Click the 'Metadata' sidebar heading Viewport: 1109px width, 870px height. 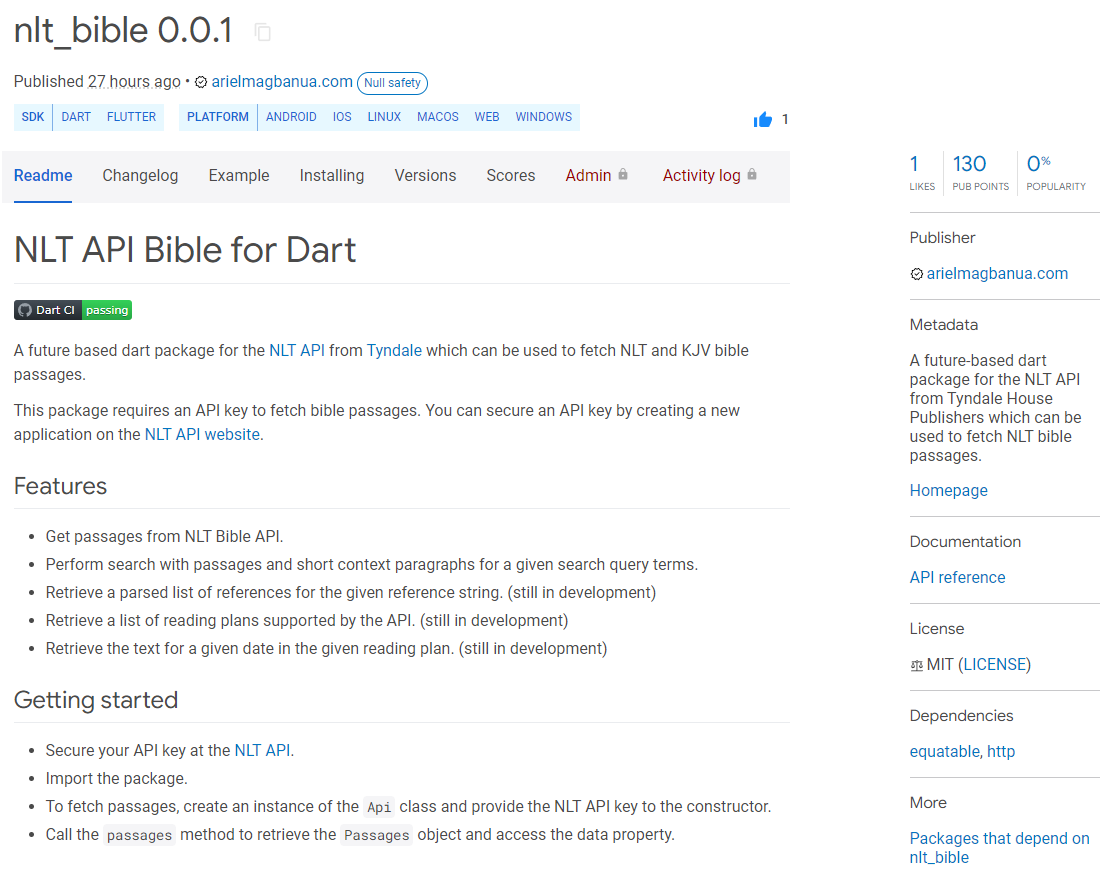(943, 325)
